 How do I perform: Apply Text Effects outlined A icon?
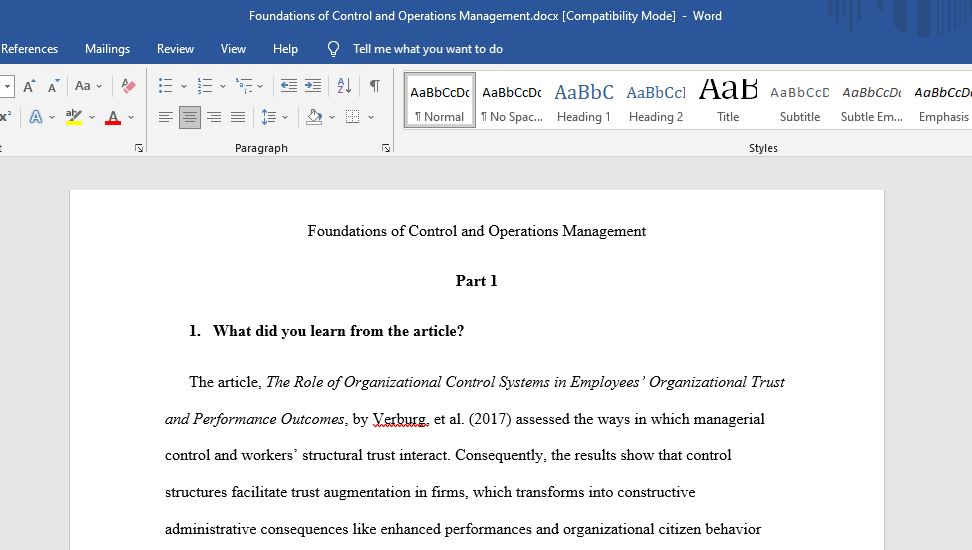36,117
